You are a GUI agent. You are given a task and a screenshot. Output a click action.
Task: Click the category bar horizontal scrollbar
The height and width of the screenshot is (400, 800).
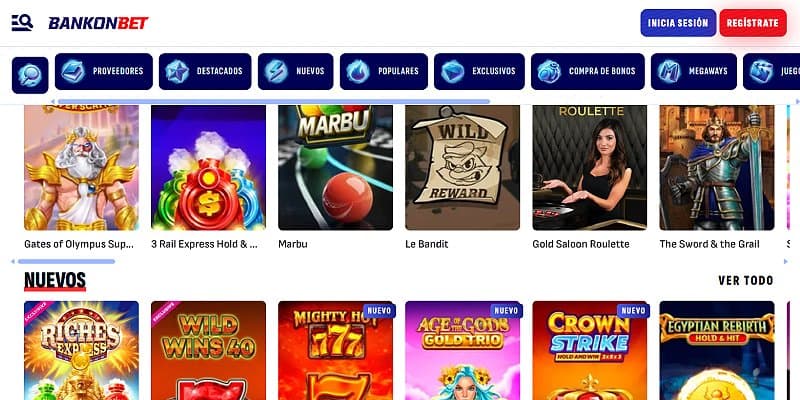coord(273,102)
